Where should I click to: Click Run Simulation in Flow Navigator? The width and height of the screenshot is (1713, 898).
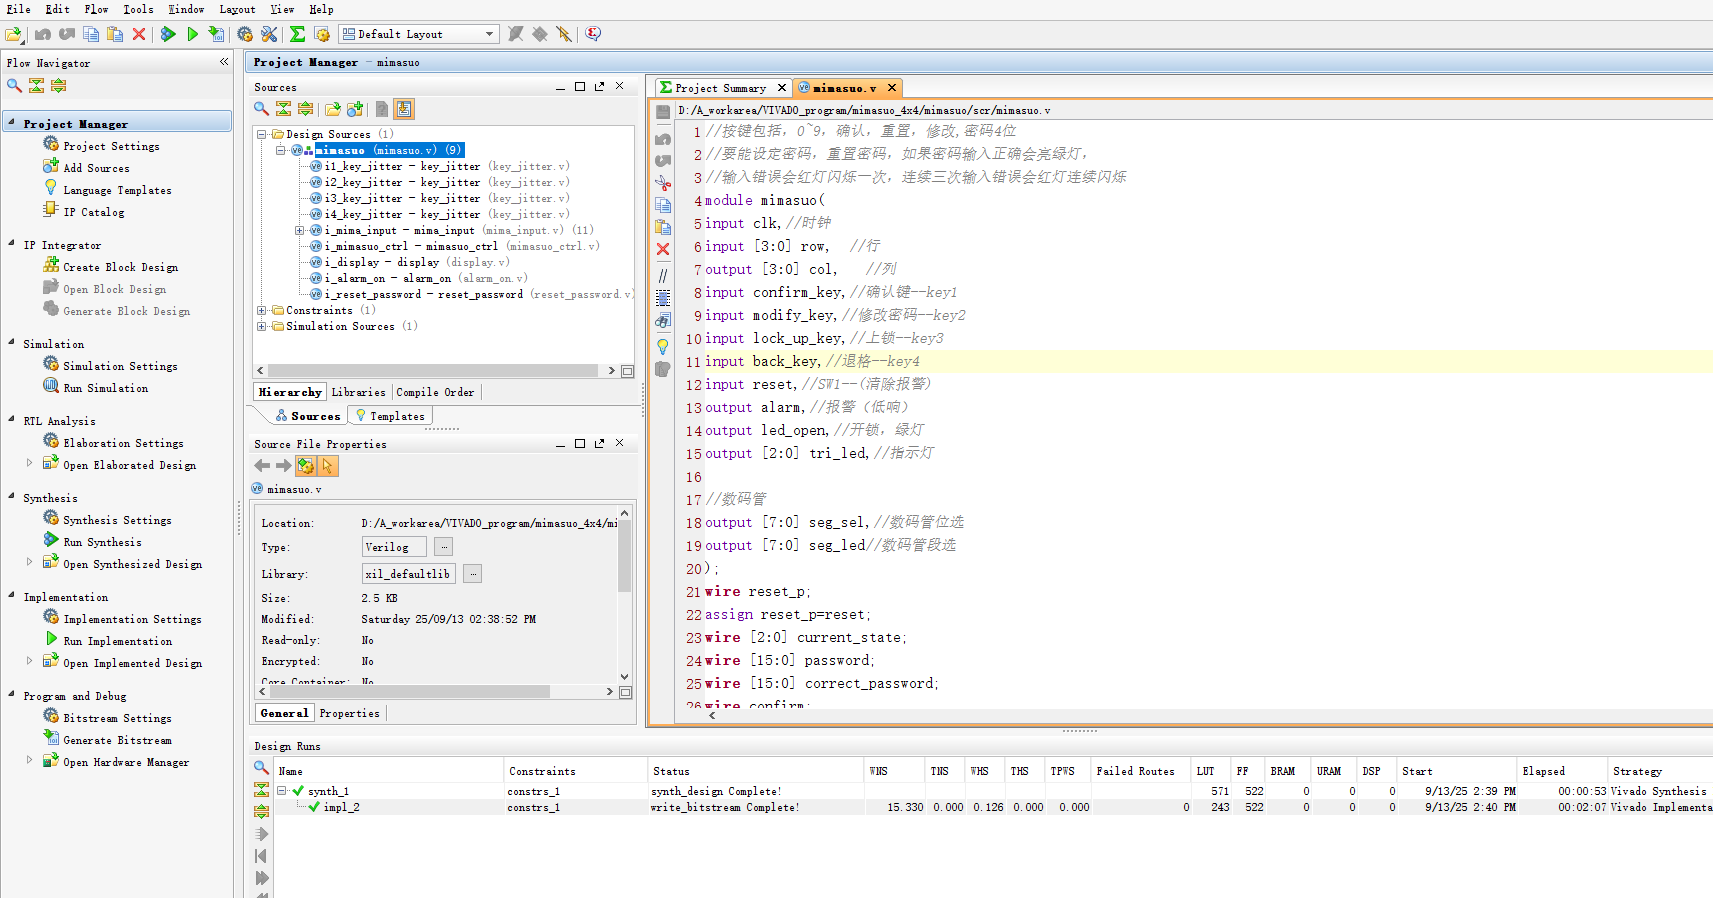click(x=105, y=388)
